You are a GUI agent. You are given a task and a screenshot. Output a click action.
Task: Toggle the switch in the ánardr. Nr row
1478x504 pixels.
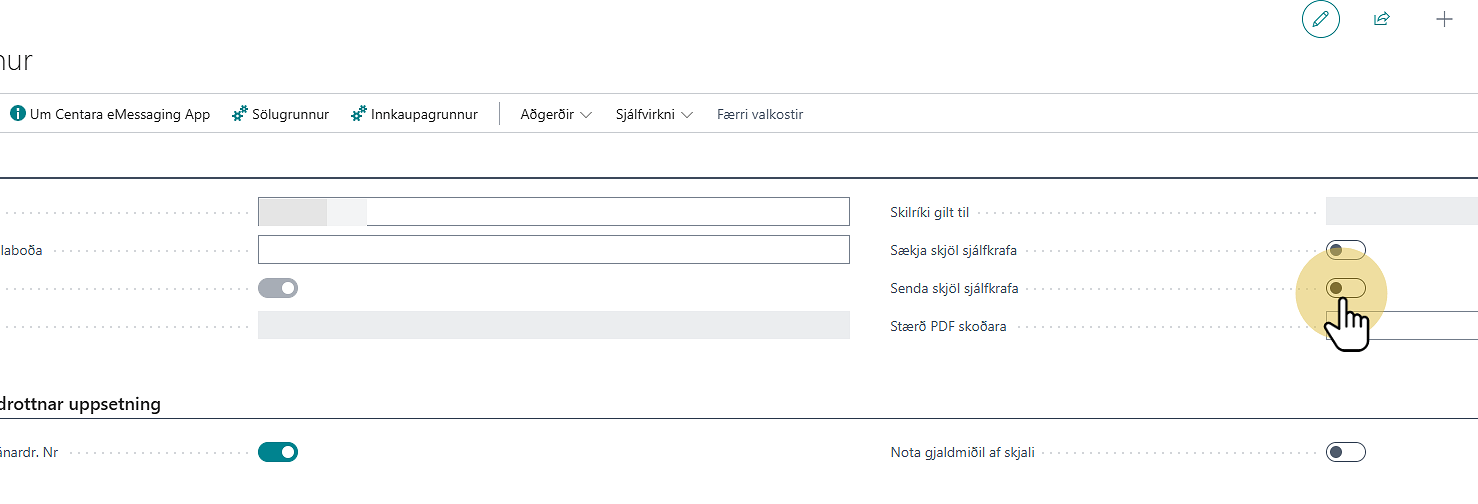[278, 452]
